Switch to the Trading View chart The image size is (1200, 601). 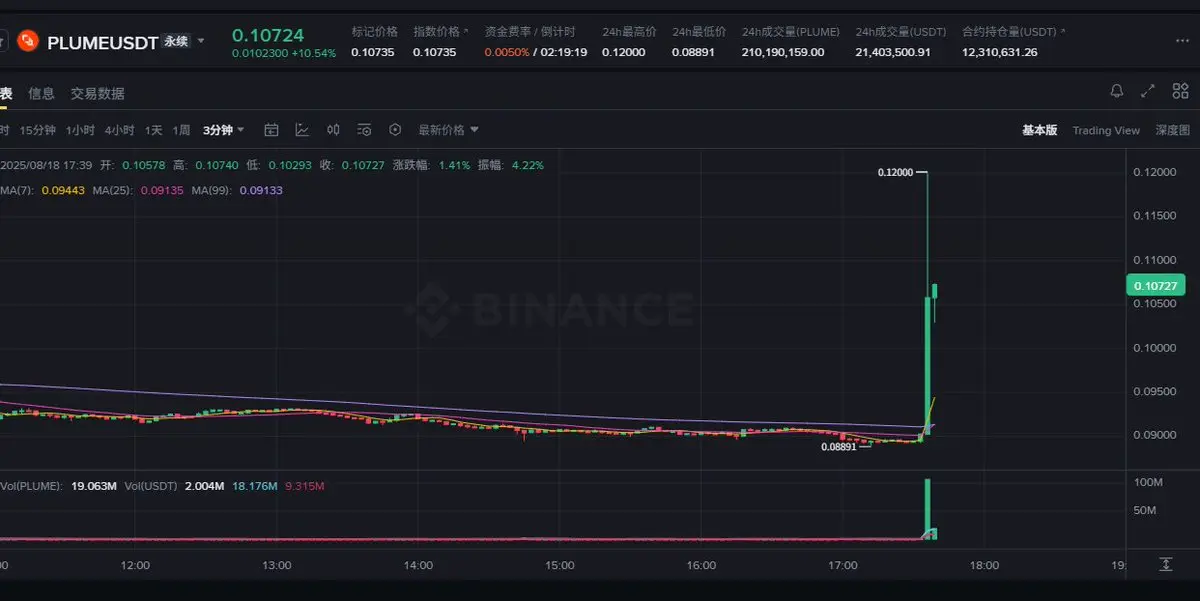1106,130
